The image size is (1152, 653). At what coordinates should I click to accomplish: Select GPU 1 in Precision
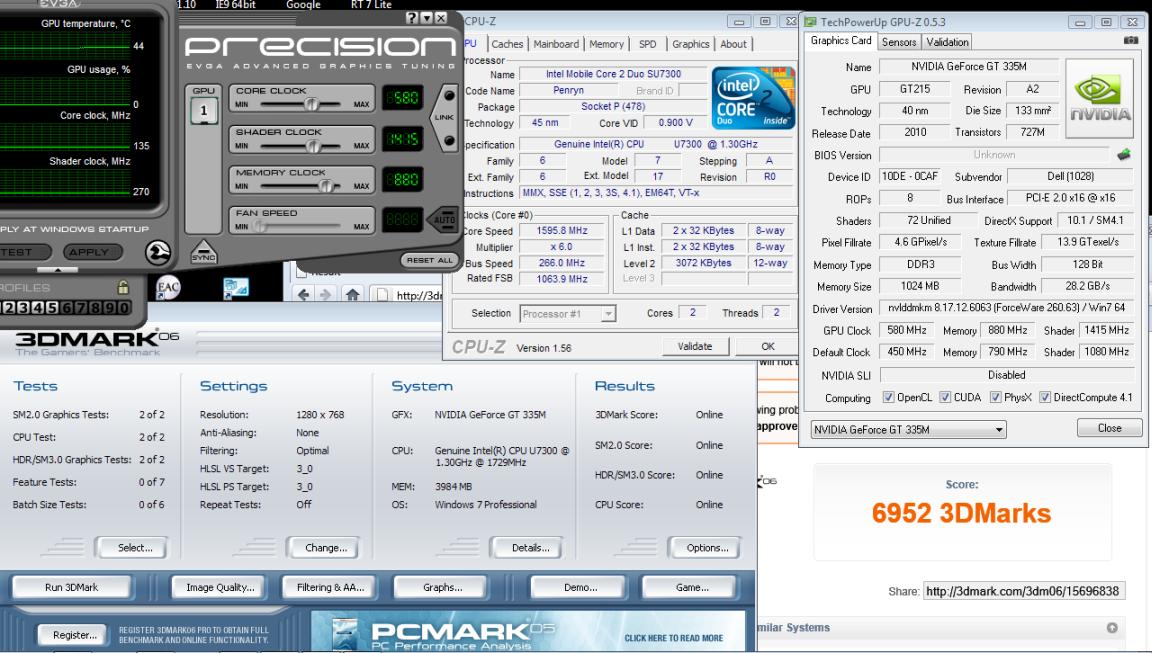(204, 111)
